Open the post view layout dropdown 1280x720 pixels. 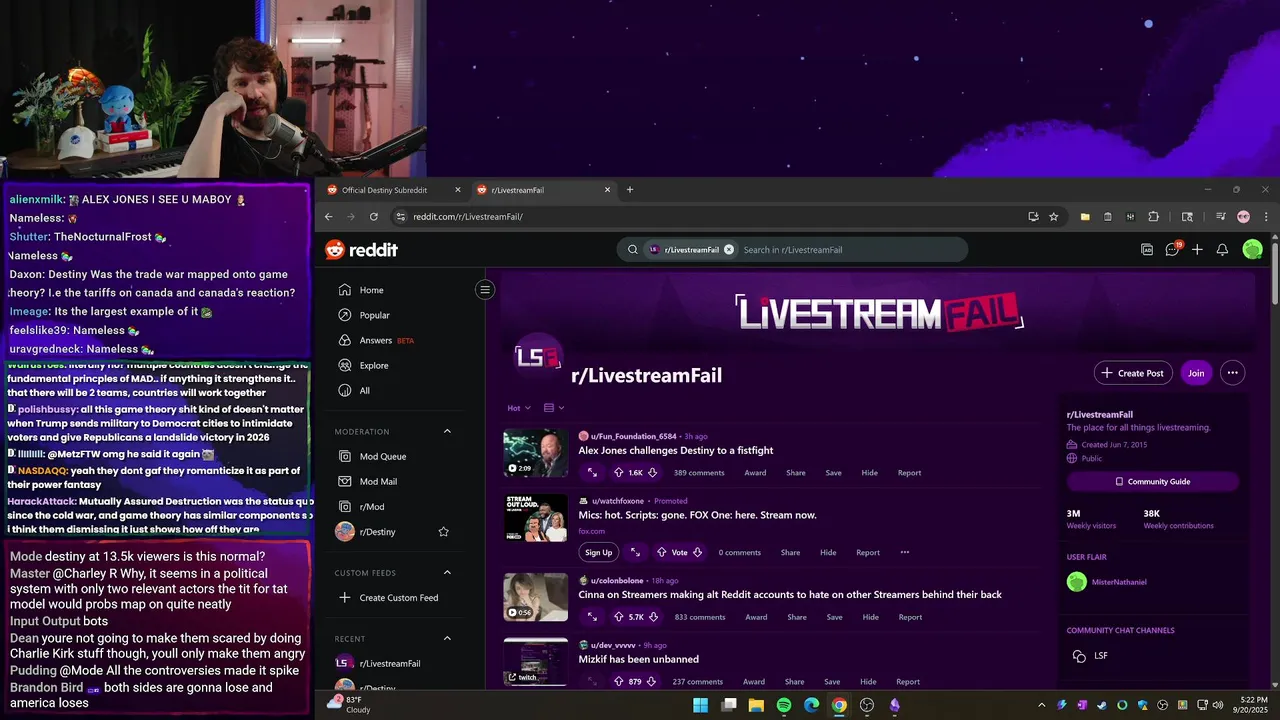(553, 408)
